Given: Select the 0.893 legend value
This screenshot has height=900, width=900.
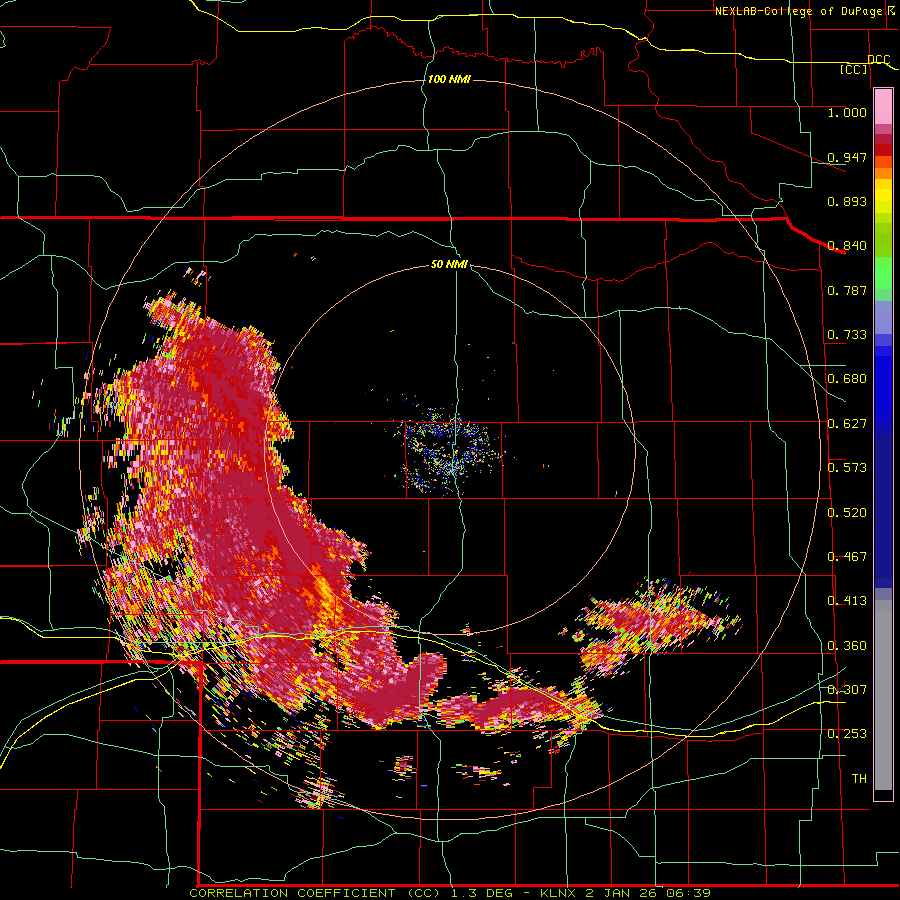Looking at the screenshot, I should click(847, 201).
